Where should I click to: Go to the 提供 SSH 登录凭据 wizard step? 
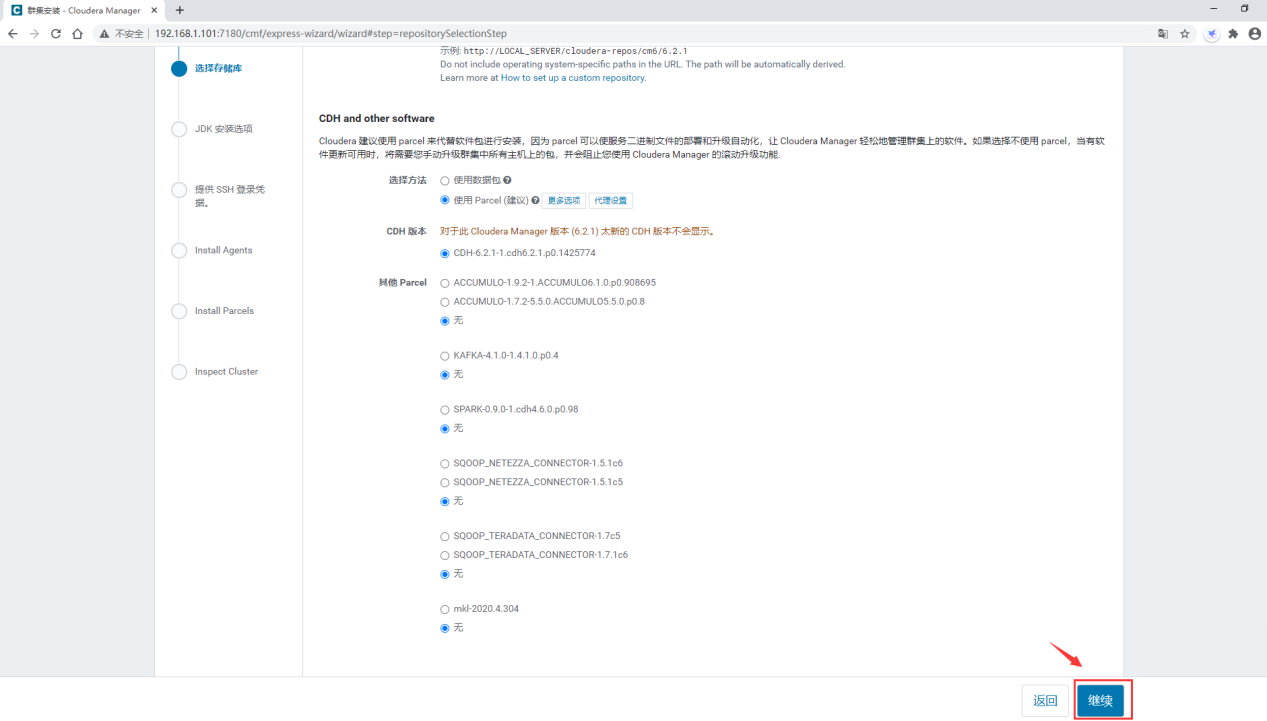230,196
